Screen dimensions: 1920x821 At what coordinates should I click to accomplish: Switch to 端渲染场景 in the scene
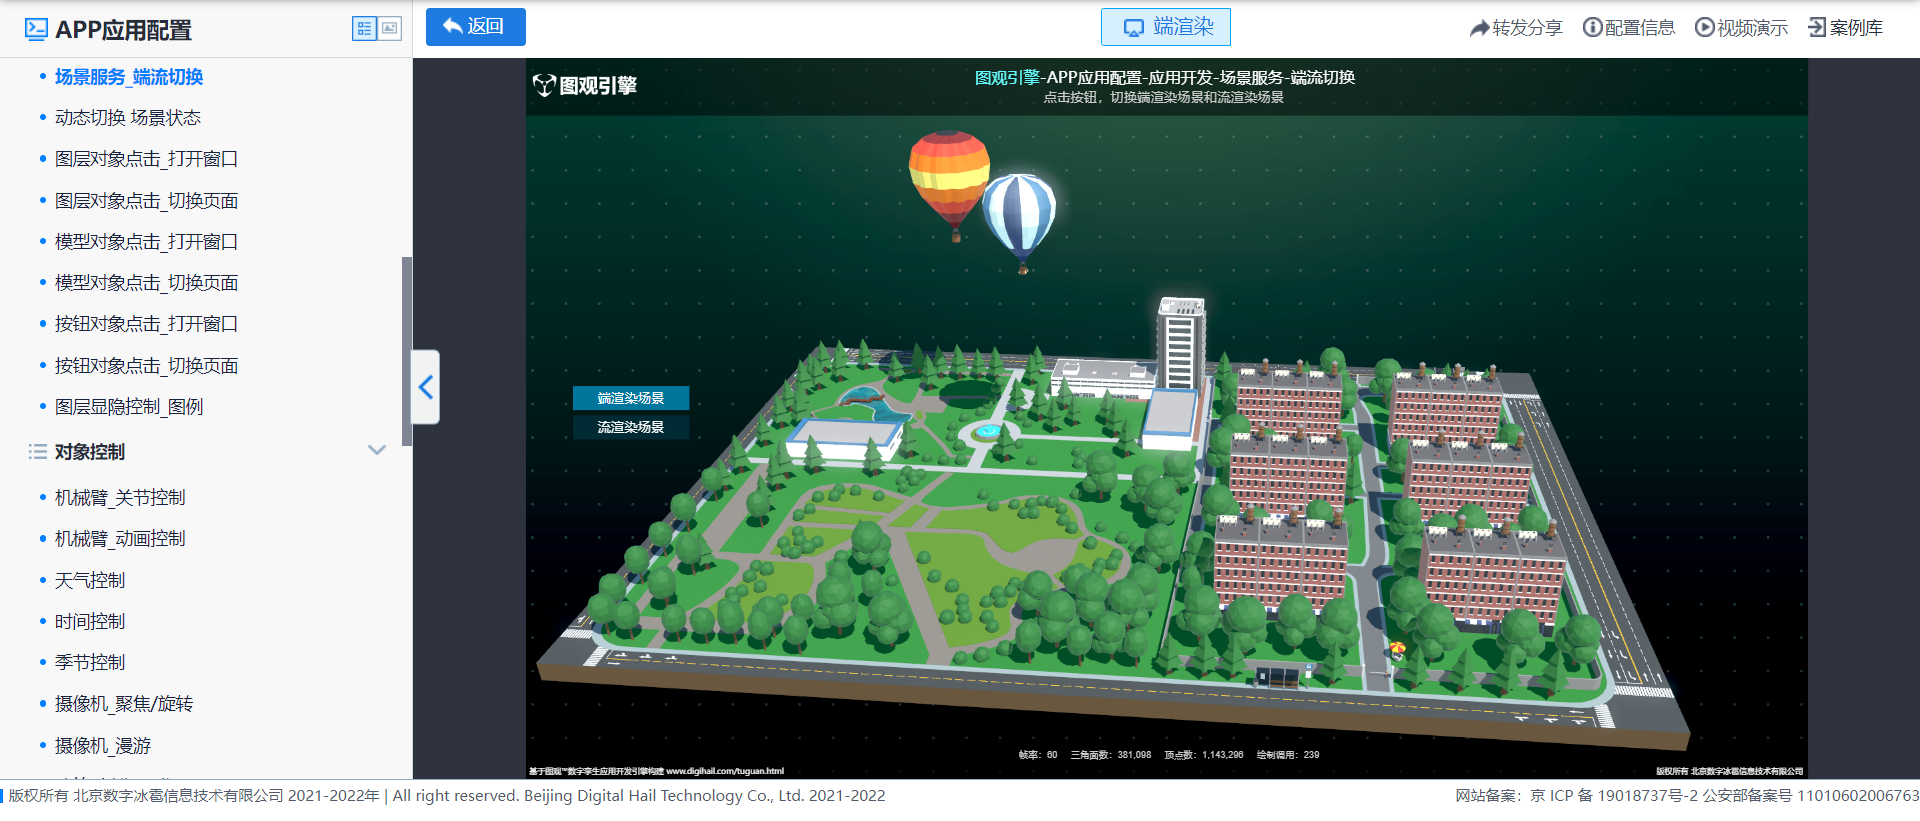(630, 398)
